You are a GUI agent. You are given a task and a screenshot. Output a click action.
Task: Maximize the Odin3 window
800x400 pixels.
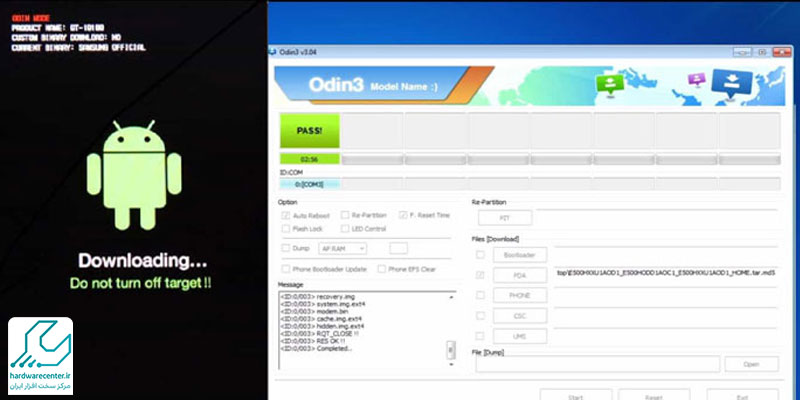tap(762, 52)
